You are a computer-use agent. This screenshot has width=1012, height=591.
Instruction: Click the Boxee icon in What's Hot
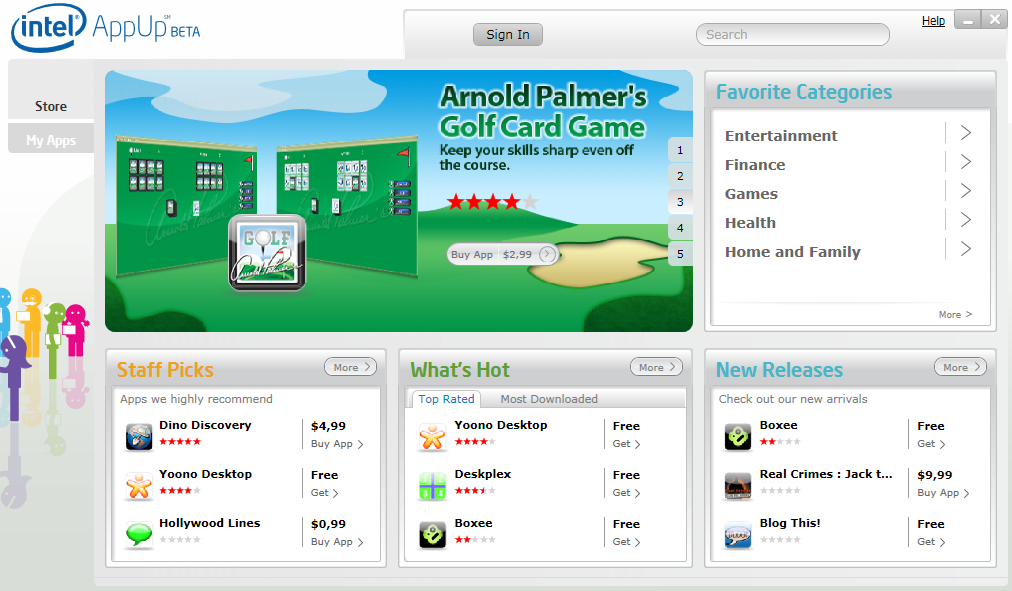pyautogui.click(x=432, y=534)
